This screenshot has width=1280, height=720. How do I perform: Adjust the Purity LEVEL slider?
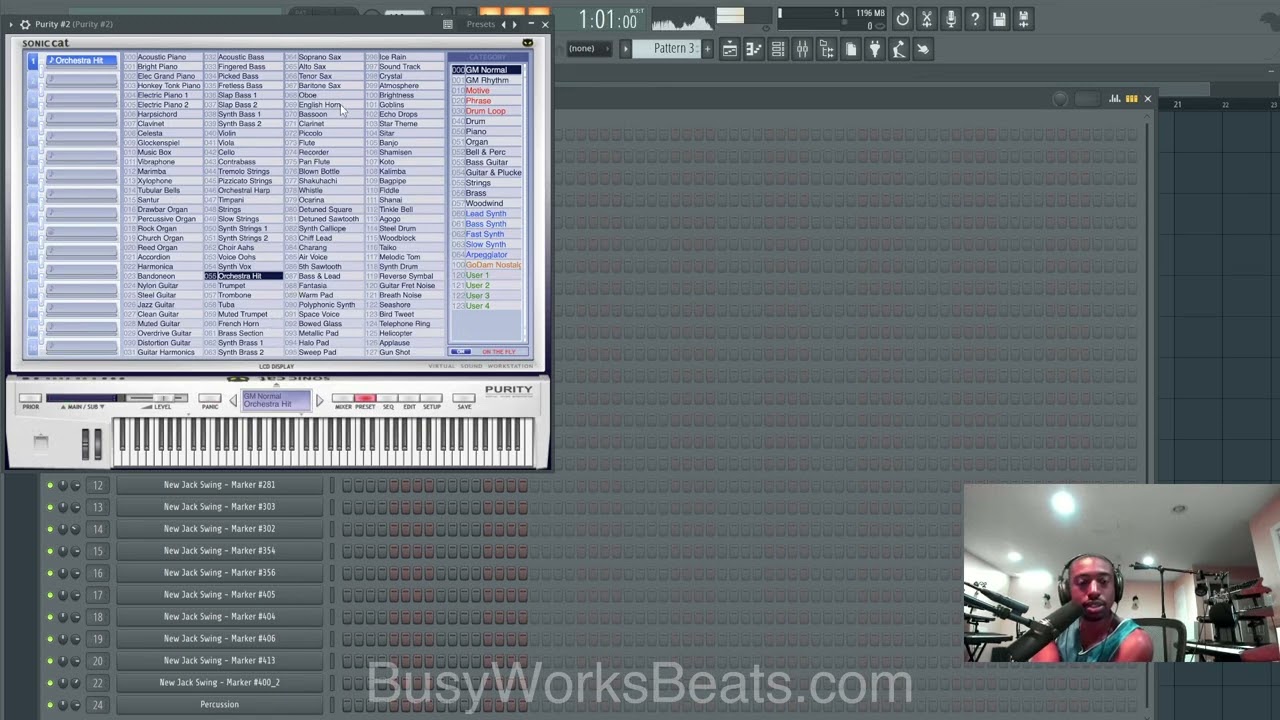tap(160, 399)
